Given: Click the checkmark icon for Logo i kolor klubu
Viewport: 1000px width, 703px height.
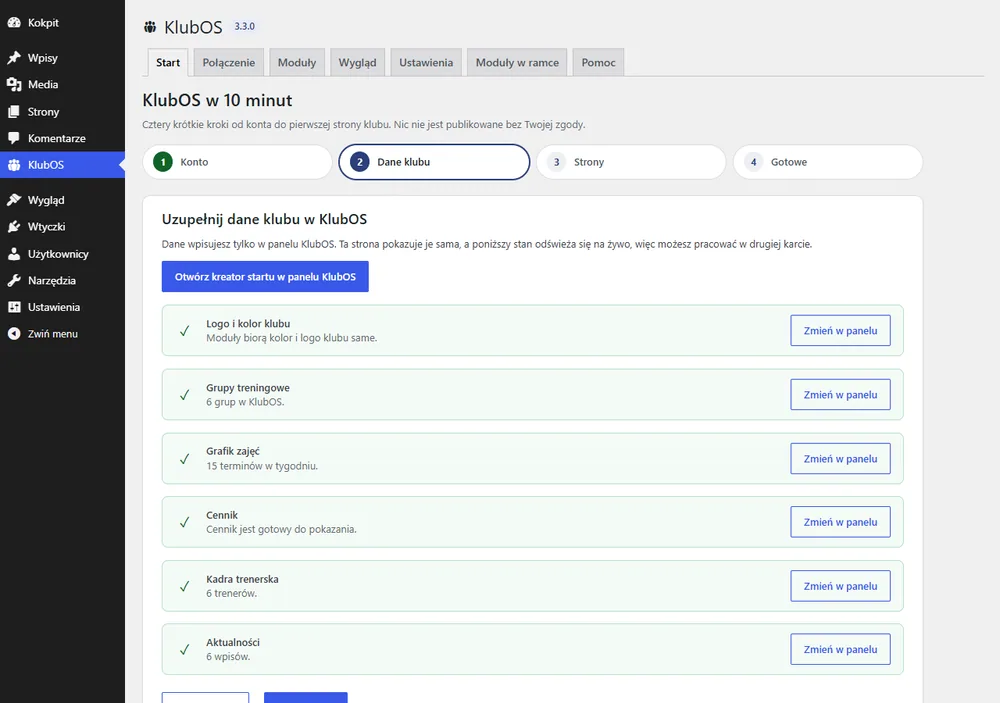Looking at the screenshot, I should (184, 330).
